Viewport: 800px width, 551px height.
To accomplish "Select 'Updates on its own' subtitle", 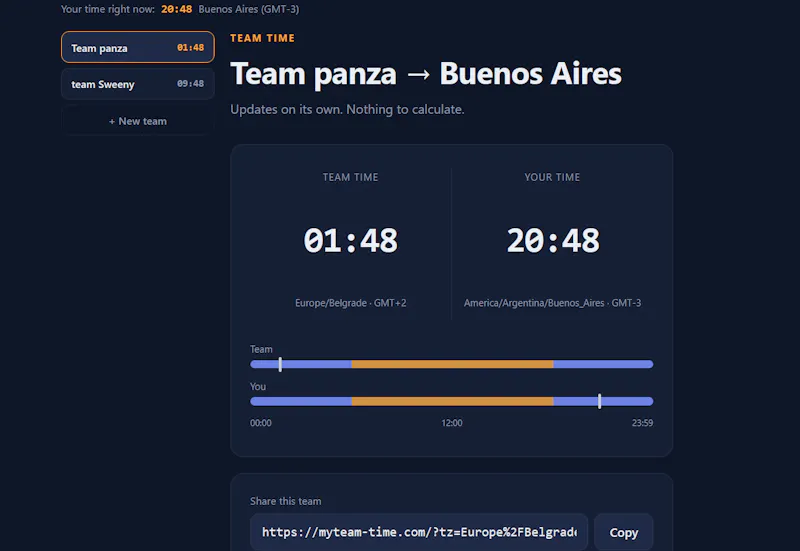I will pos(347,109).
